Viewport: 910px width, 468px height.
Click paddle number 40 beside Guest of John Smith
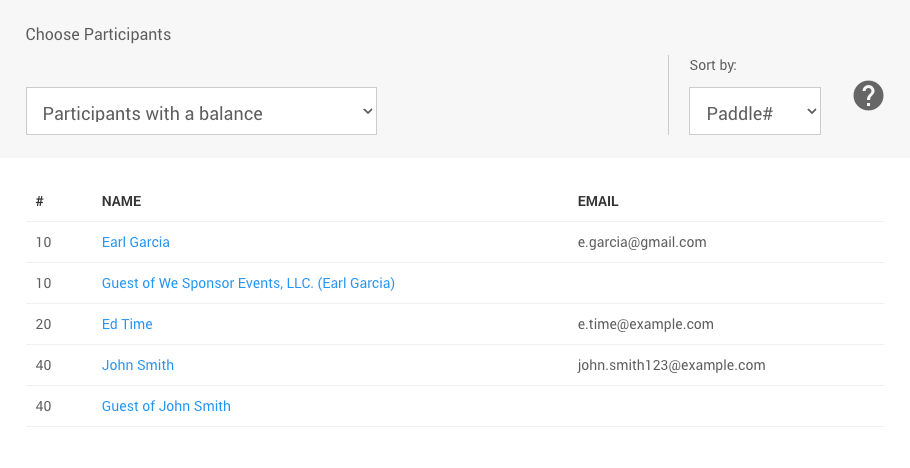(x=43, y=406)
